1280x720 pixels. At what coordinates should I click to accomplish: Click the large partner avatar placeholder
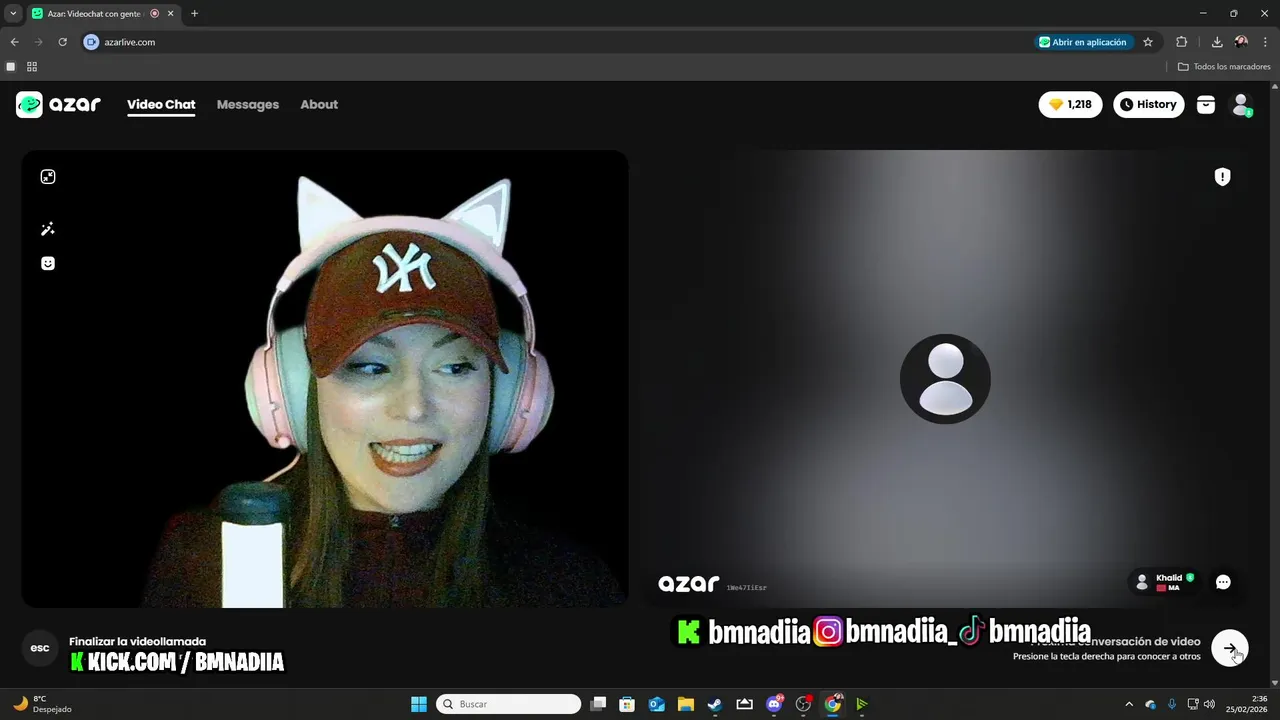point(945,379)
